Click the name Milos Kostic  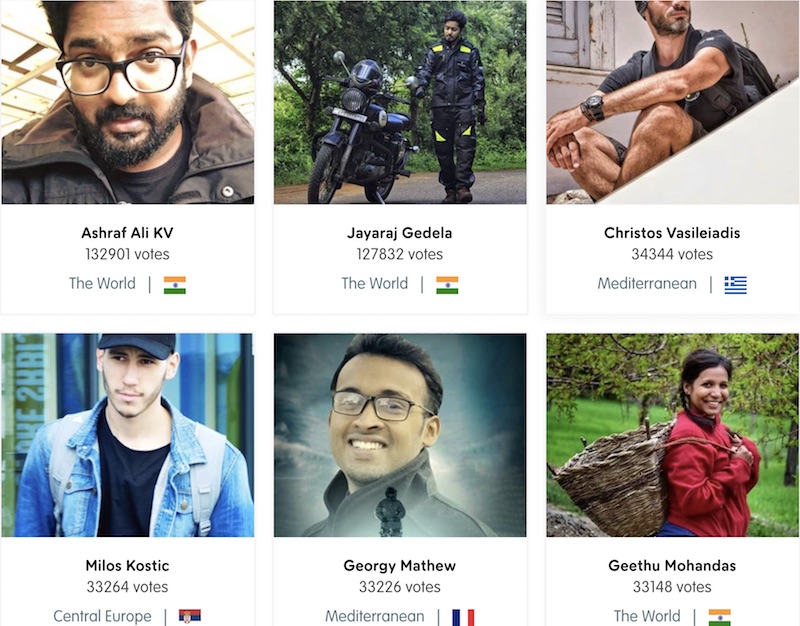(x=128, y=565)
